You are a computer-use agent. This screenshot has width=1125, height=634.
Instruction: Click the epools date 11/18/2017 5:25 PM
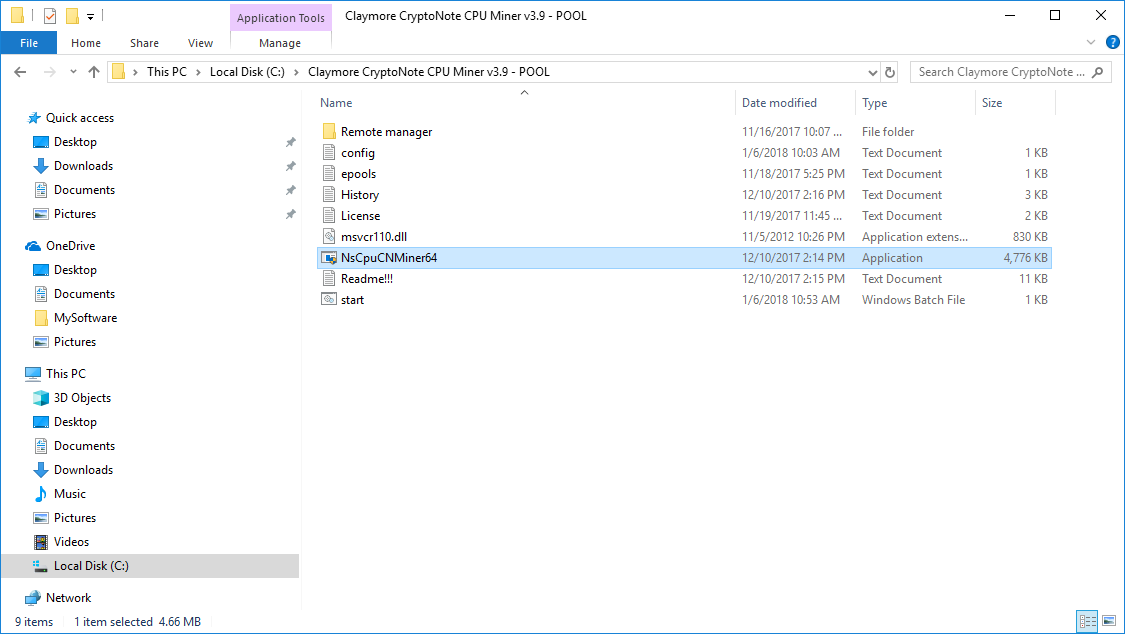tap(793, 174)
